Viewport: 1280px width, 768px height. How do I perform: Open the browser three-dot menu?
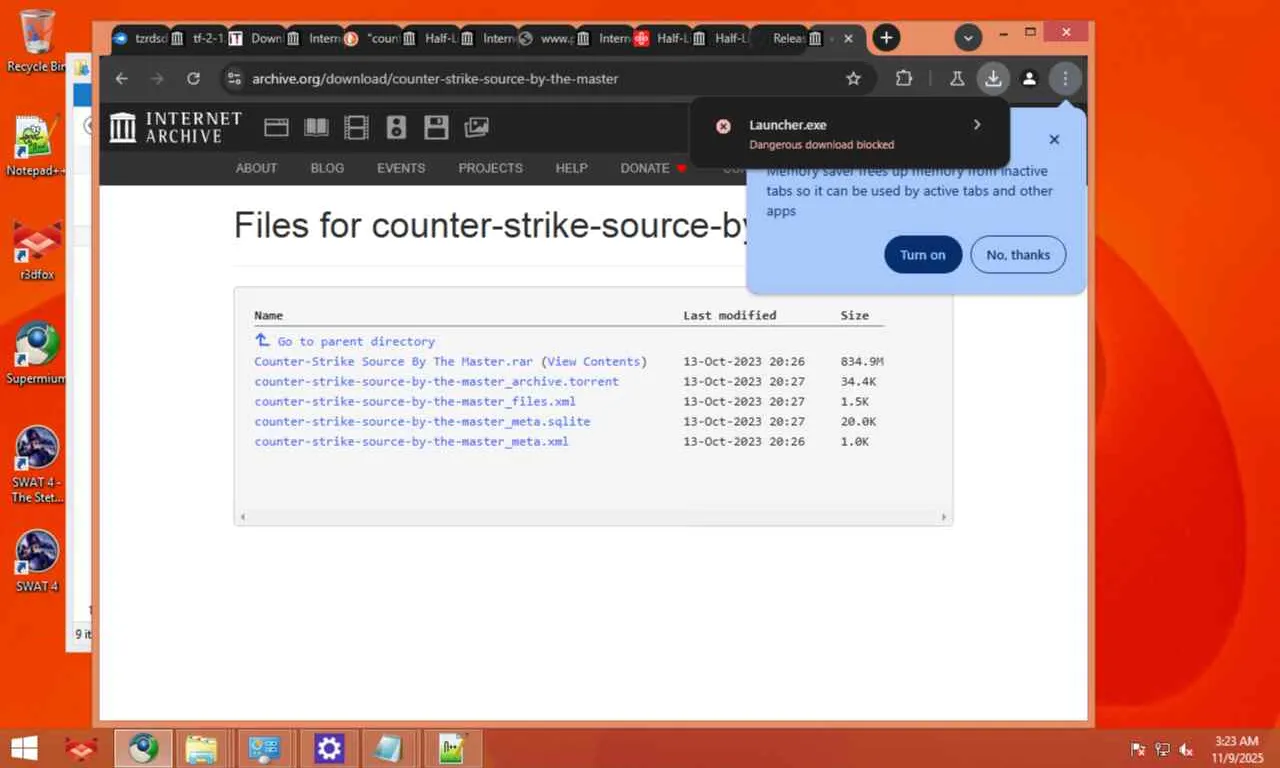click(1065, 78)
